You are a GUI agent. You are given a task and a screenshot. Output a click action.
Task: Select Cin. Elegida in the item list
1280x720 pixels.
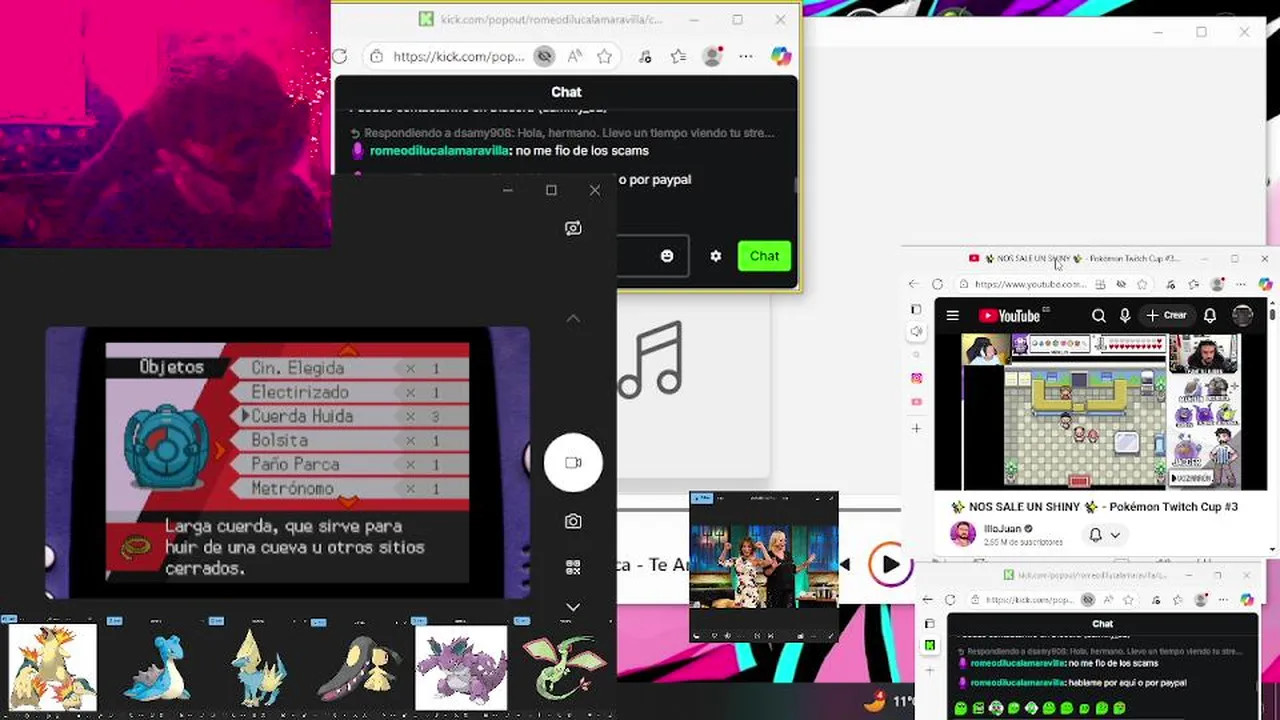349,368
